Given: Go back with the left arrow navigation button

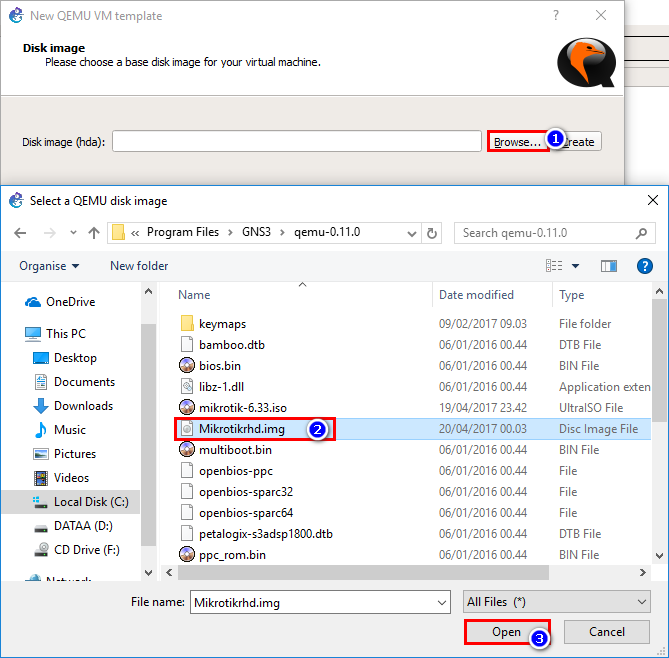Looking at the screenshot, I should tap(20, 233).
